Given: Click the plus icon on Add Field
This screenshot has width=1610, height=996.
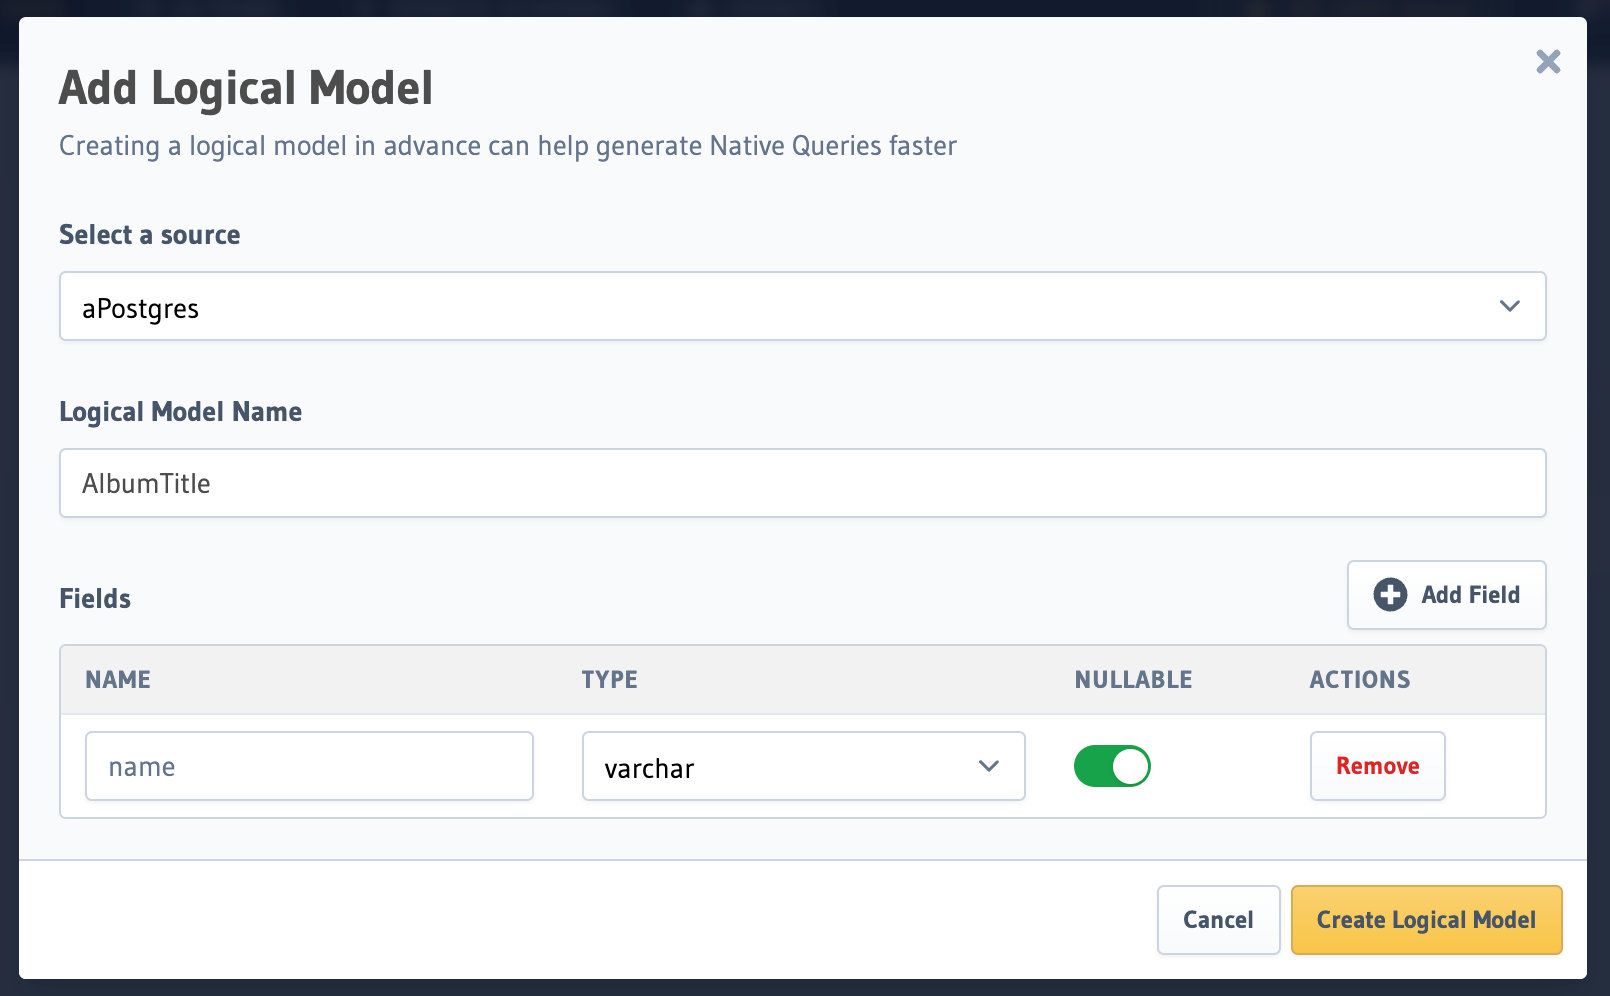Looking at the screenshot, I should pos(1389,594).
